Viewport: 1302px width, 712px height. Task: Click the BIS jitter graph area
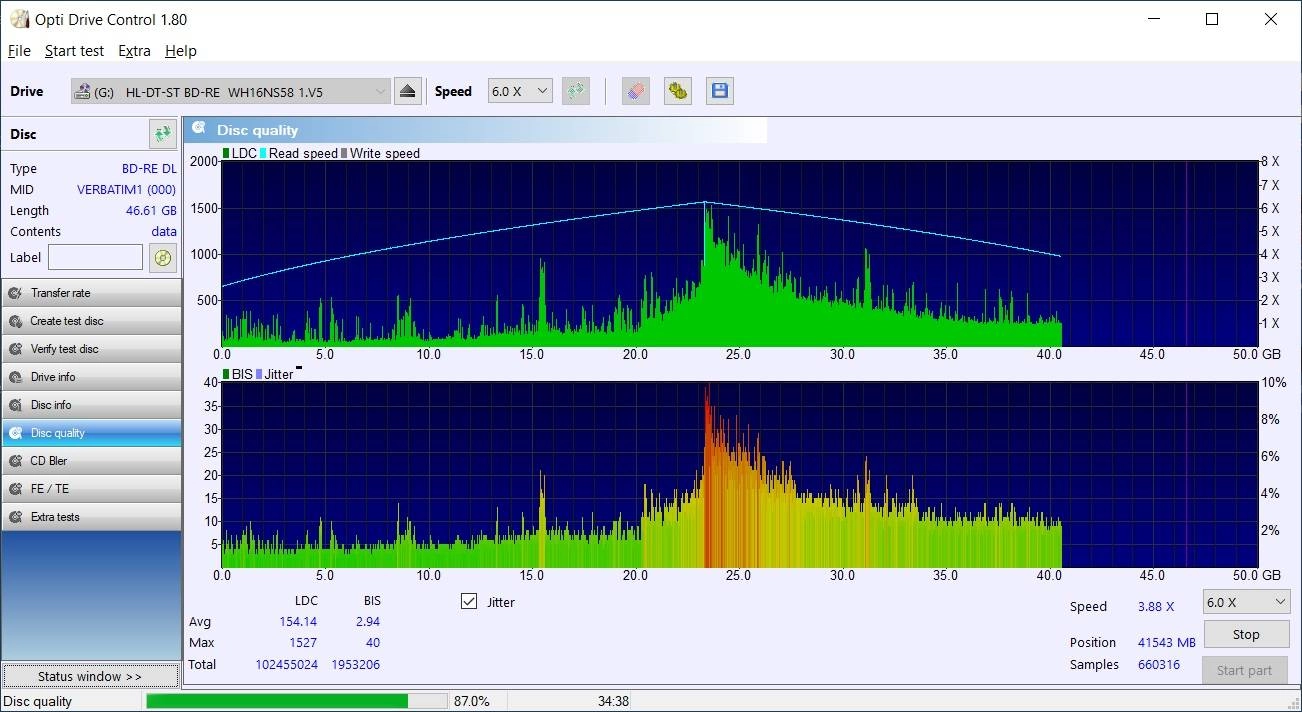[739, 474]
